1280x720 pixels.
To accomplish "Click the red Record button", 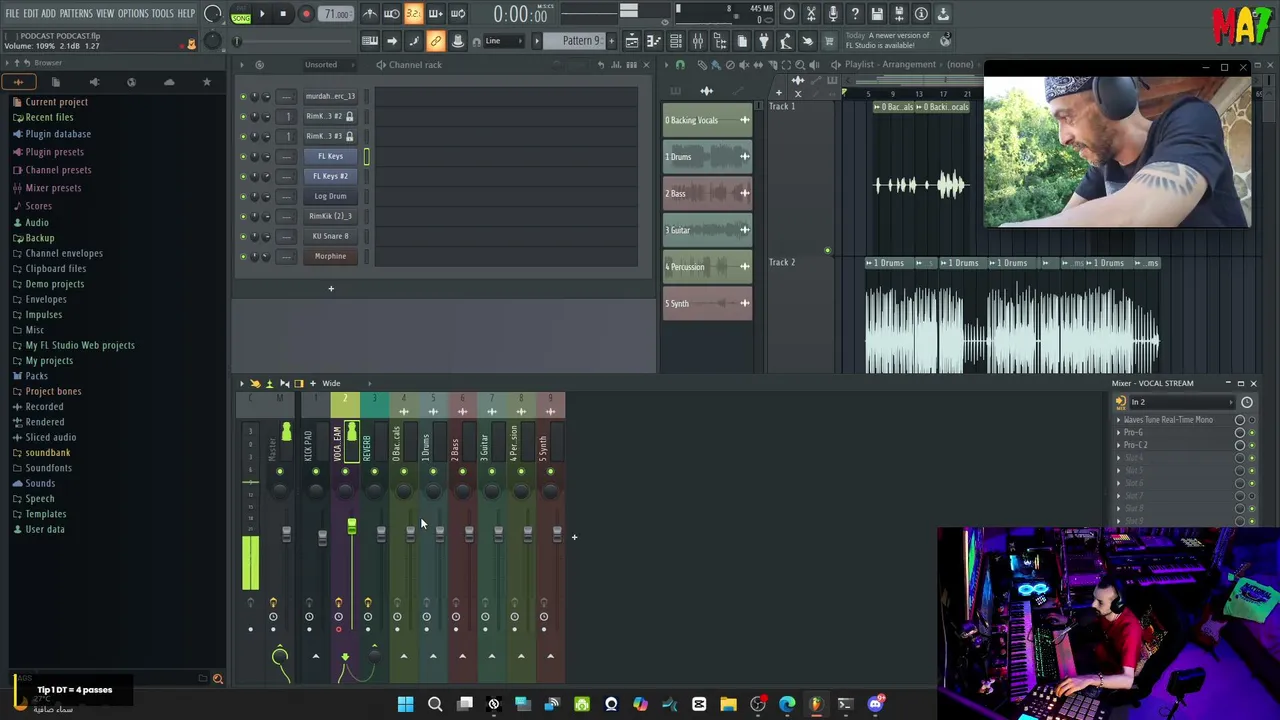I will 306,14.
